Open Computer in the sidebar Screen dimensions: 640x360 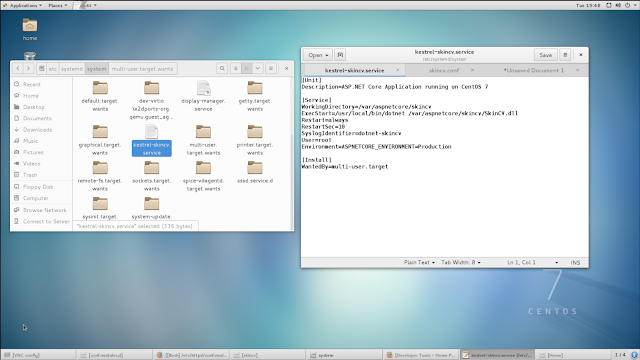[x=41, y=198]
